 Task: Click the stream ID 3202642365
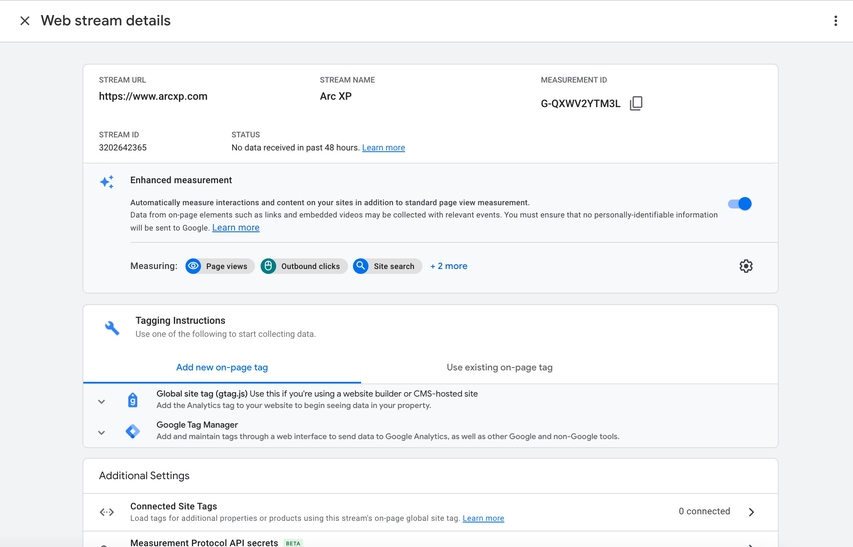[122, 147]
